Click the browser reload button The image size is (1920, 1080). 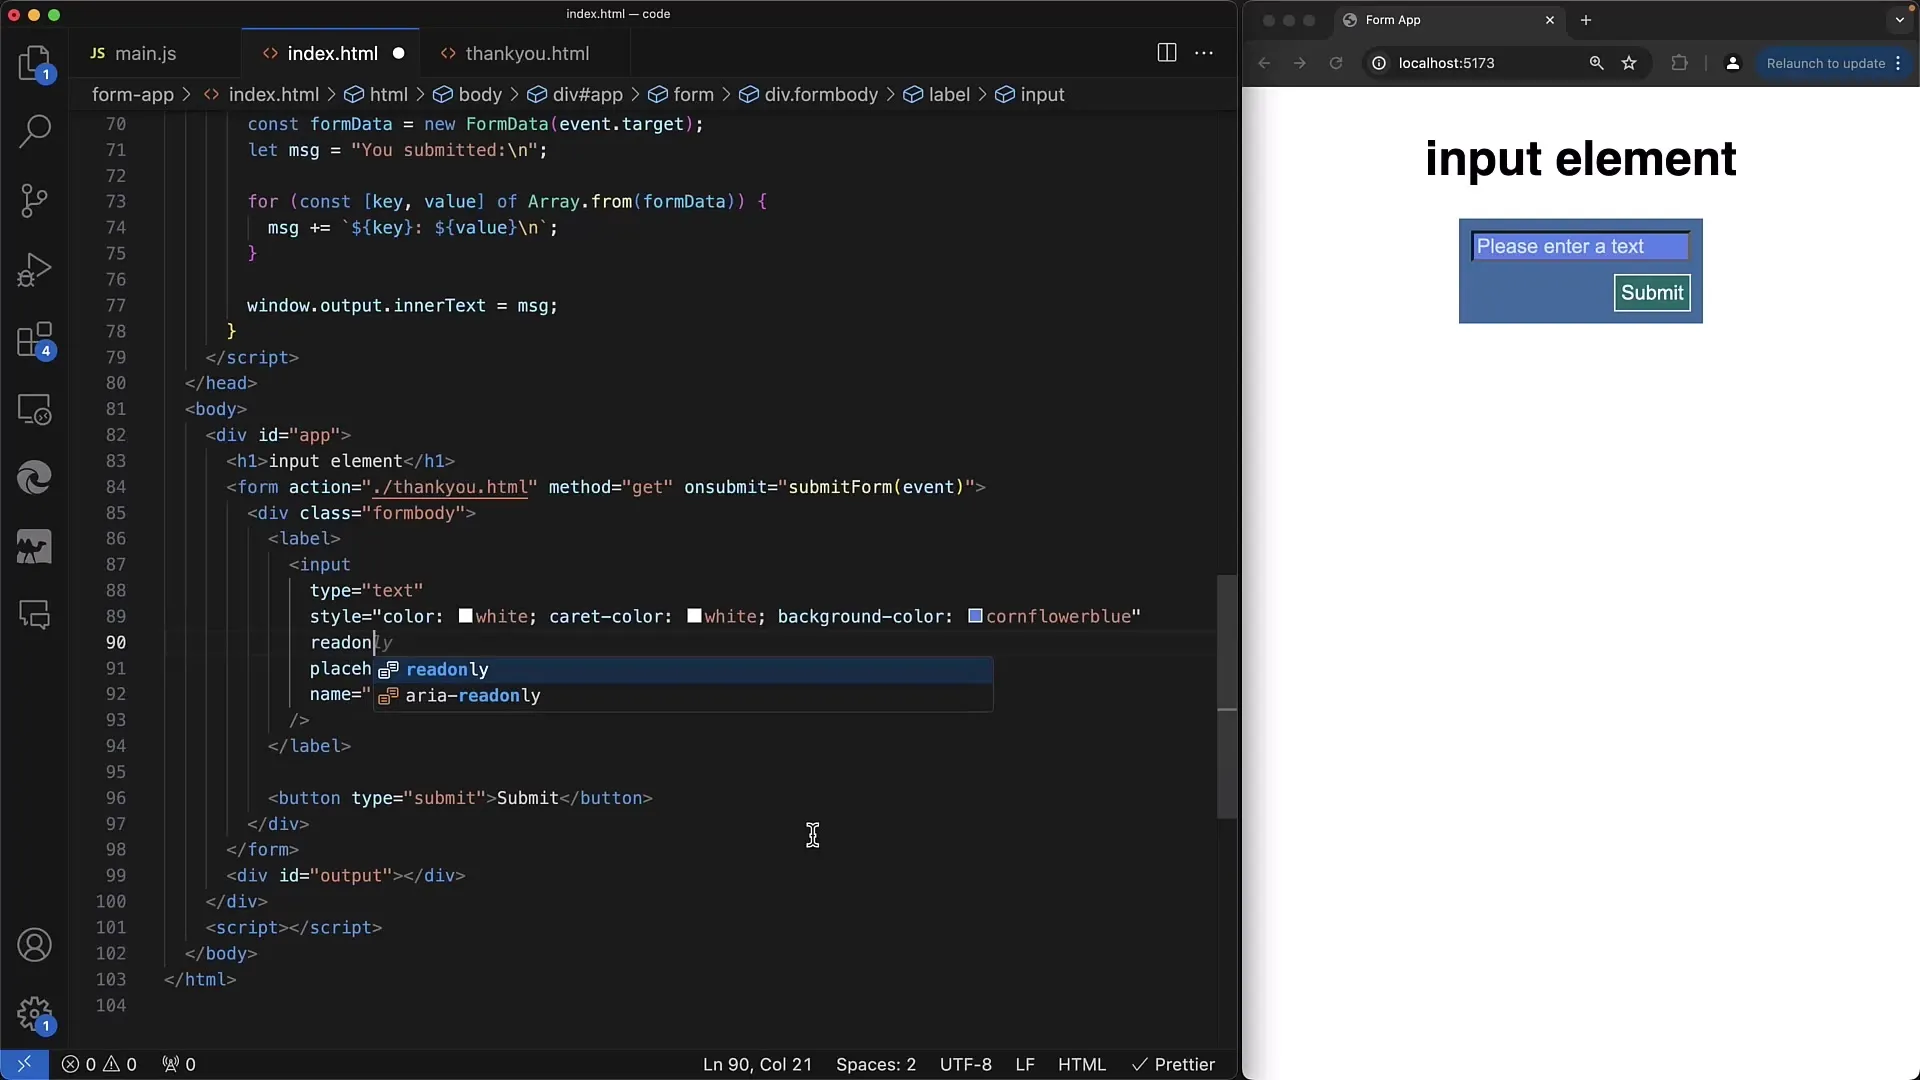[x=1335, y=62]
